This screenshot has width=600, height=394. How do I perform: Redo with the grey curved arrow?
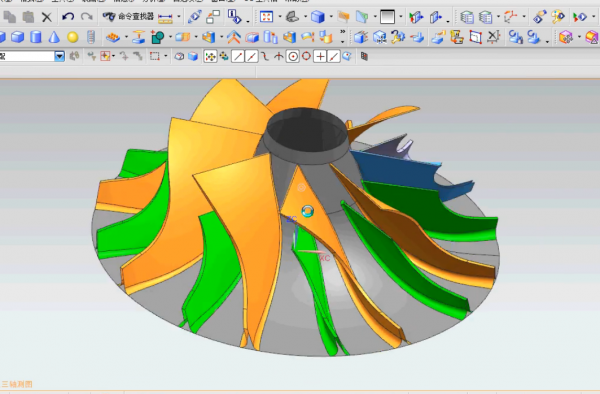[x=86, y=17]
